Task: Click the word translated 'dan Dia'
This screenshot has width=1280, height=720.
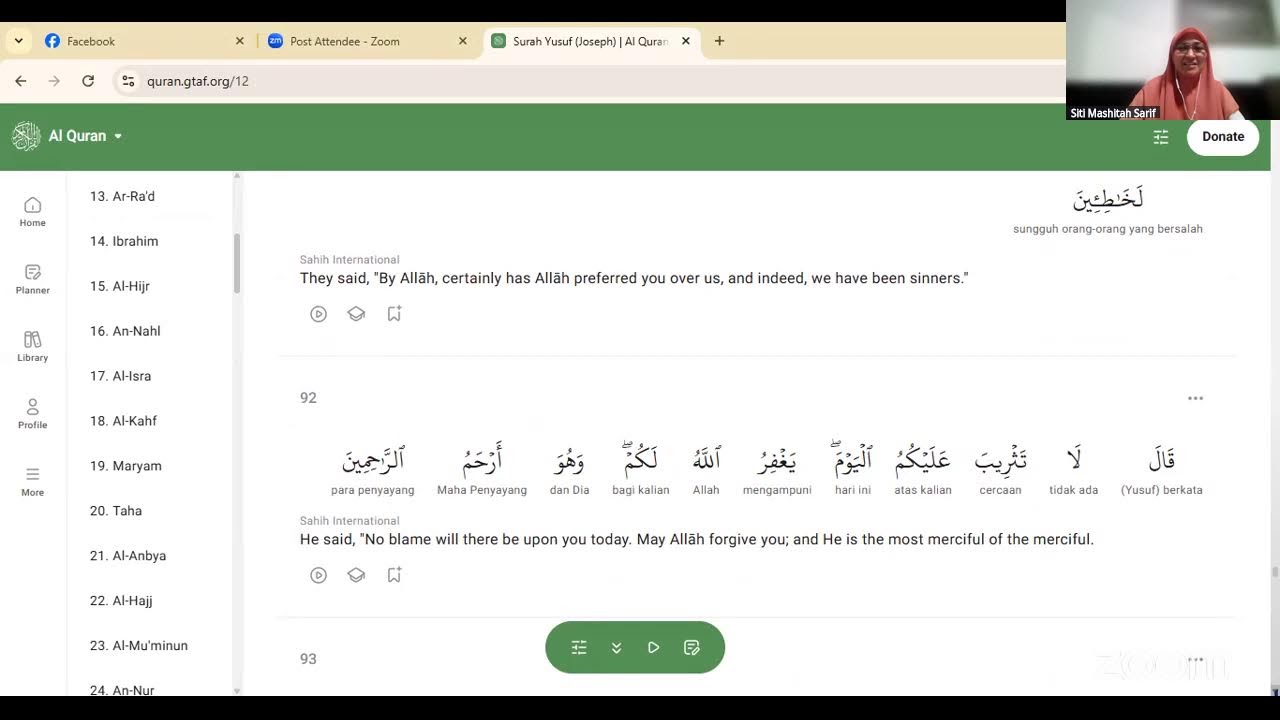Action: [x=569, y=459]
